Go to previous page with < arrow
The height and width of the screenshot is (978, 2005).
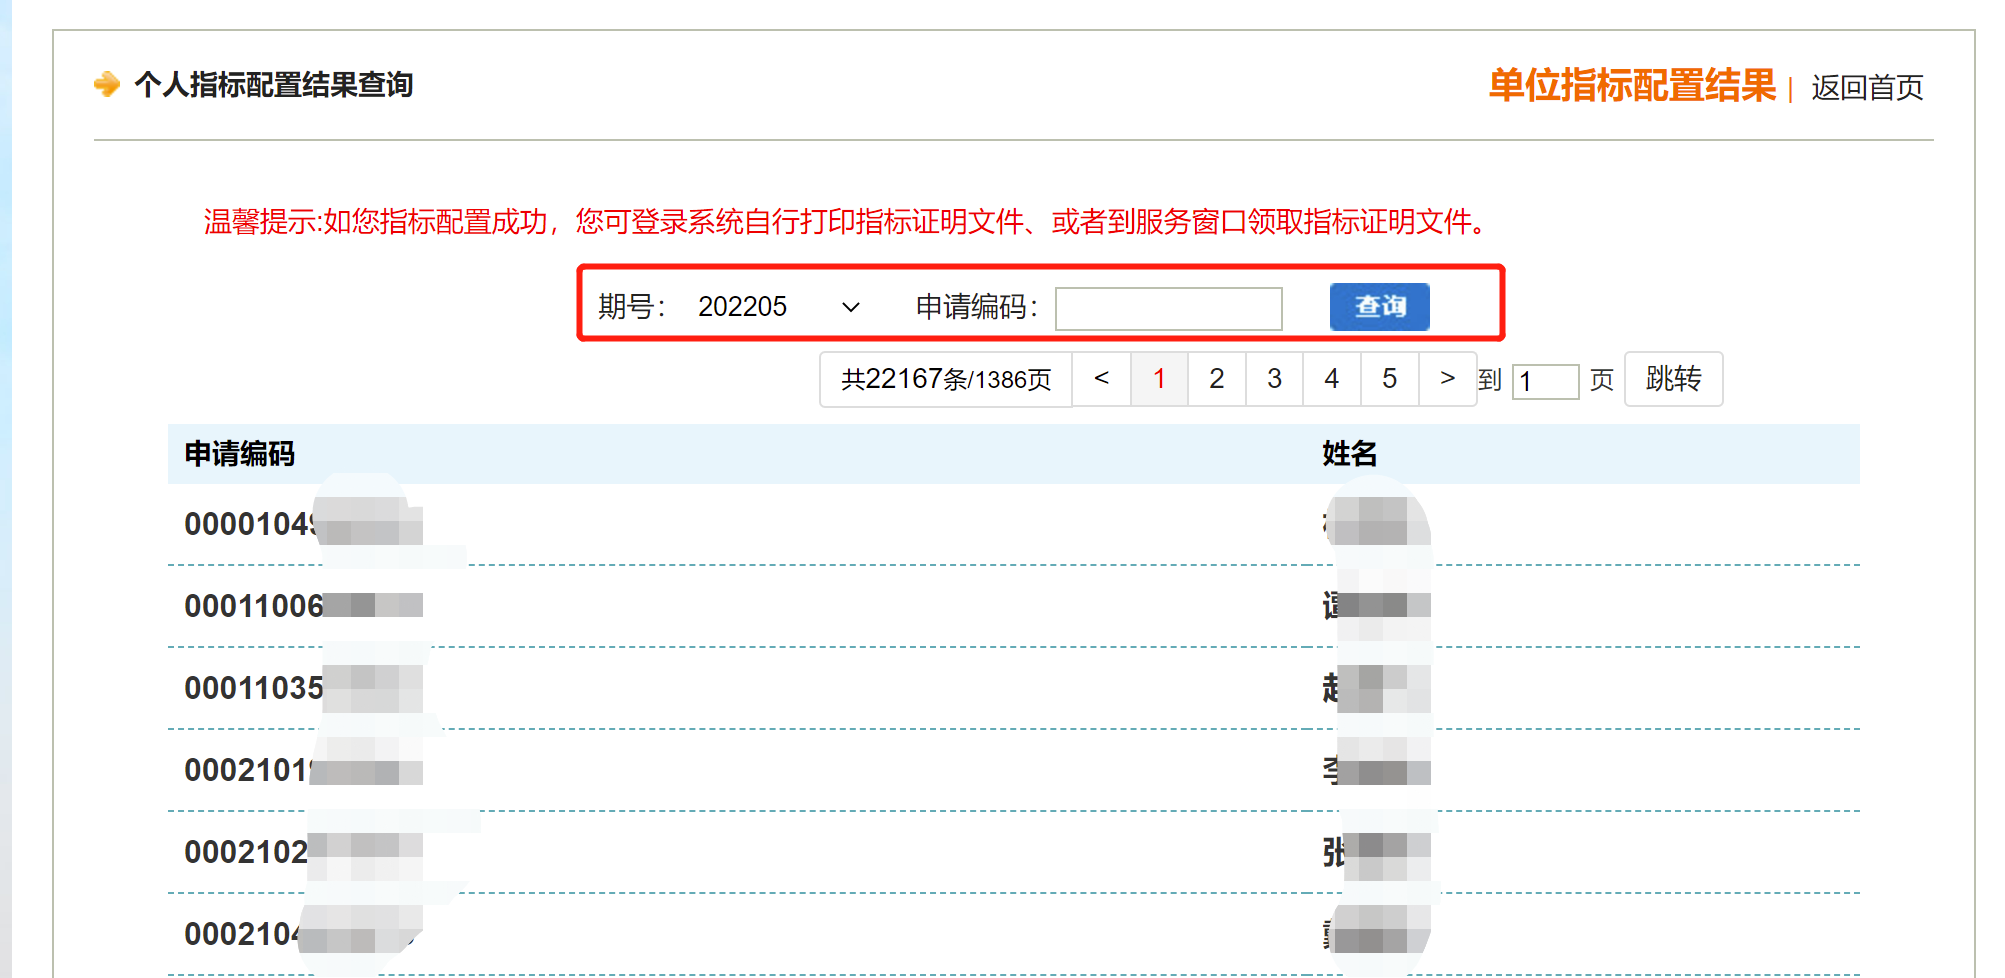coord(1101,379)
